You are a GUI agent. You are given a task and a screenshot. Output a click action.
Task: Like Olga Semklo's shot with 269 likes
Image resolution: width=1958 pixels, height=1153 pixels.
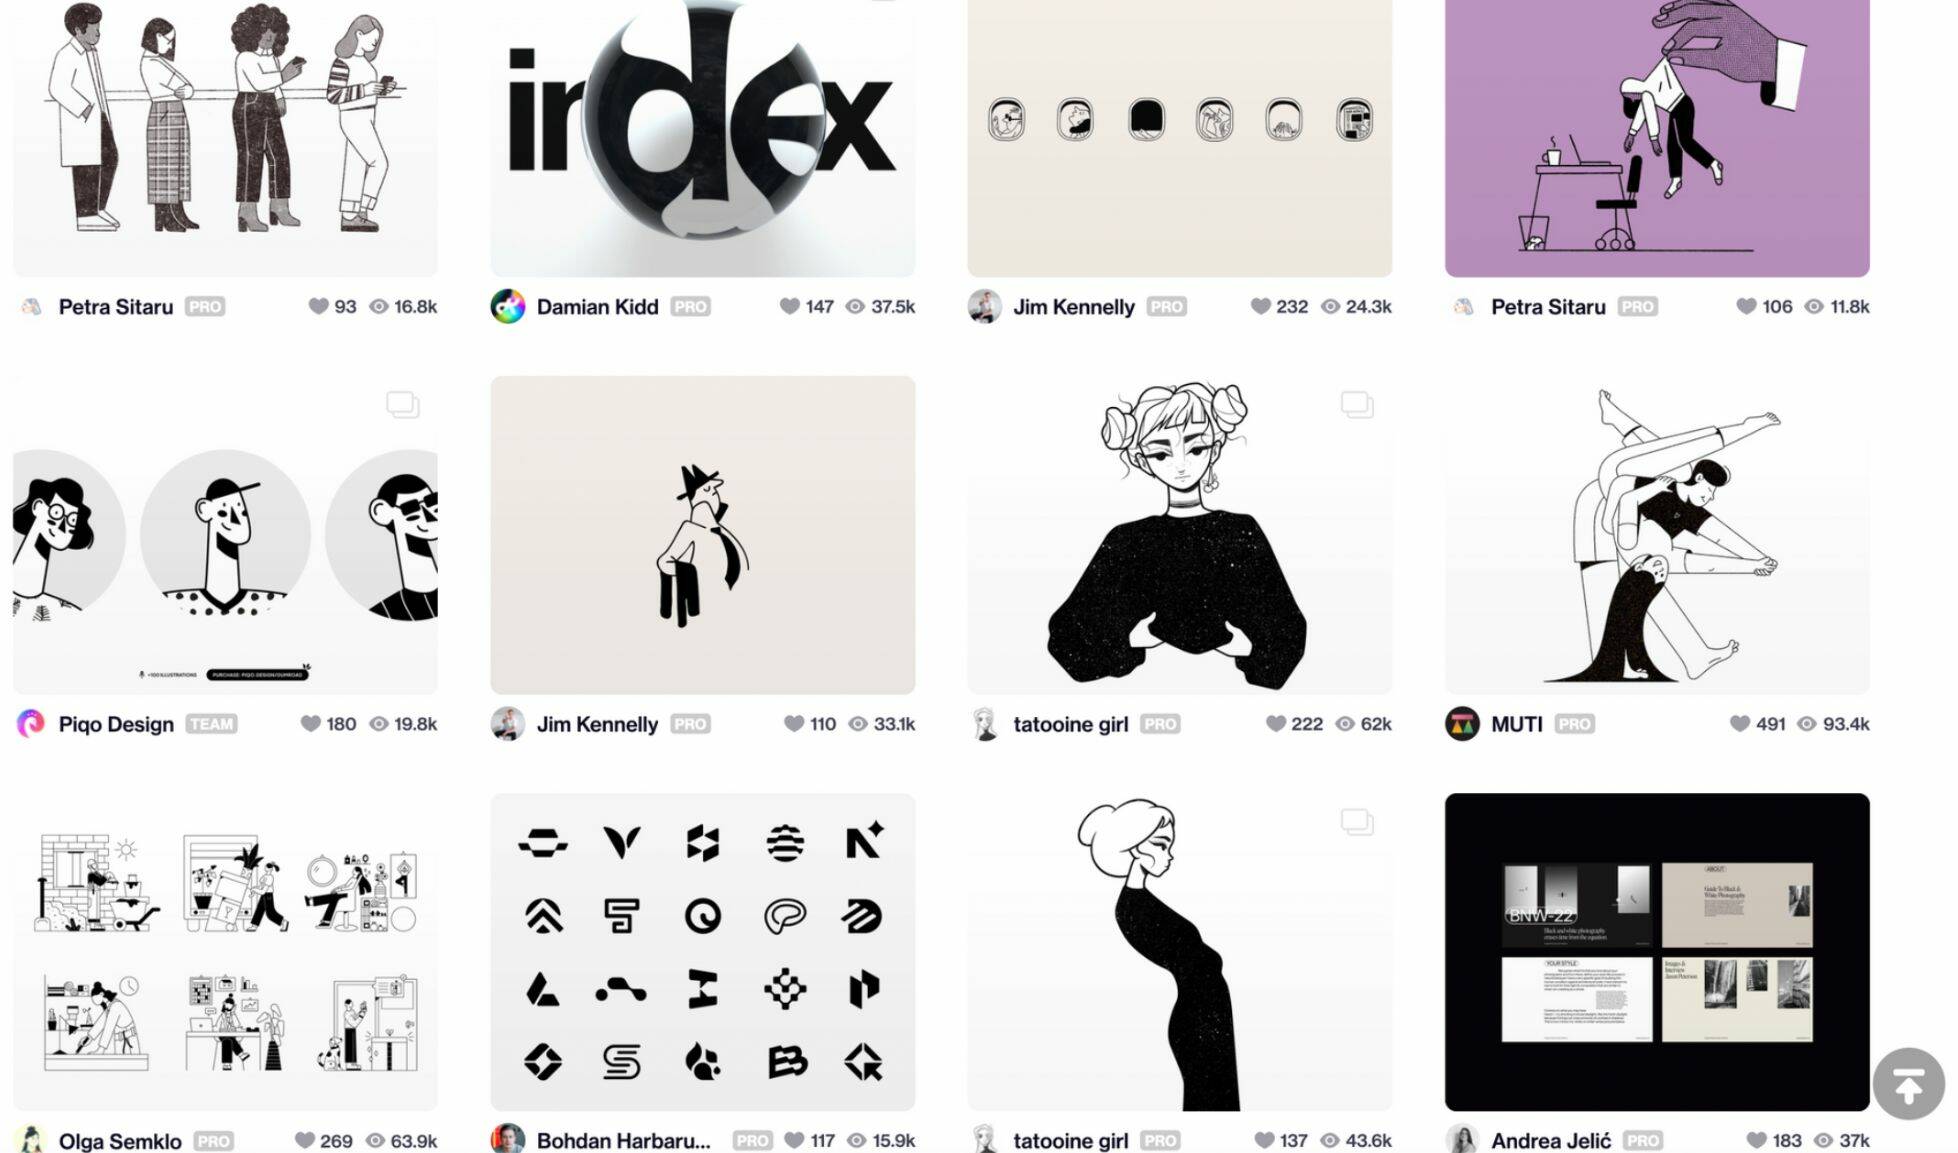[305, 1140]
